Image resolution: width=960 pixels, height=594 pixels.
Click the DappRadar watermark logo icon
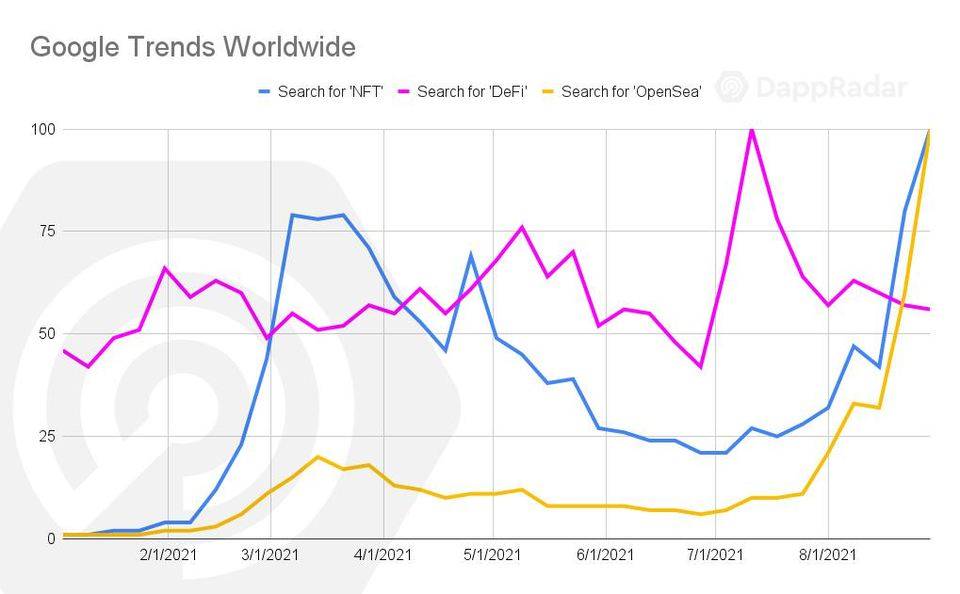[x=732, y=86]
